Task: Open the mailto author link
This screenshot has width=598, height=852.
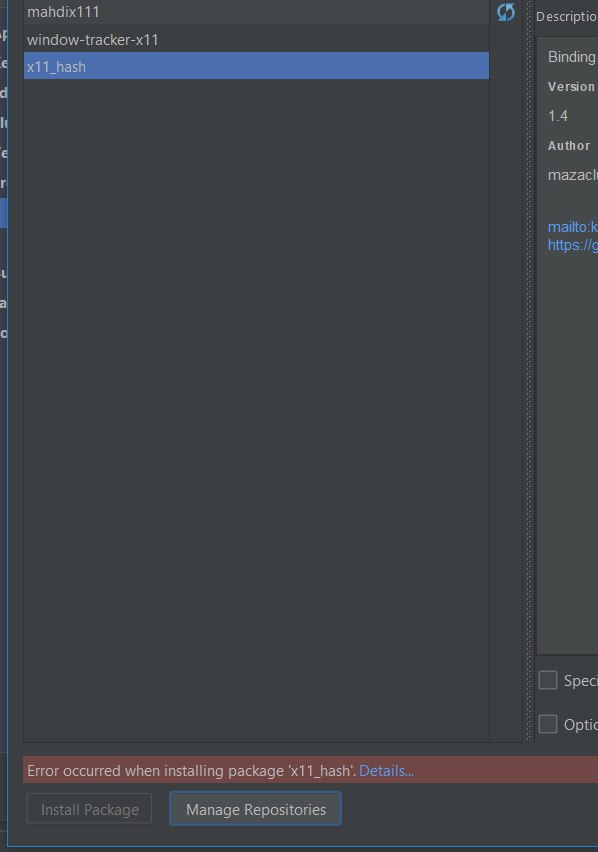Action: (x=572, y=227)
